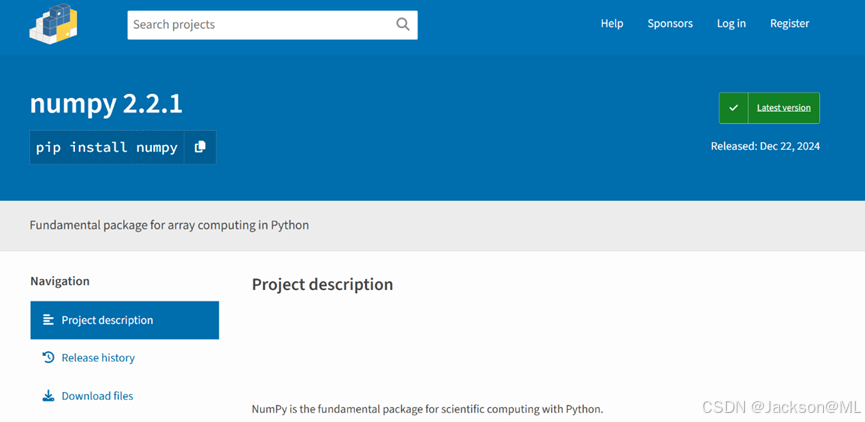Image resolution: width=865 pixels, height=422 pixels.
Task: Click the text-lines icon in the Project description tab
Action: coord(48,320)
